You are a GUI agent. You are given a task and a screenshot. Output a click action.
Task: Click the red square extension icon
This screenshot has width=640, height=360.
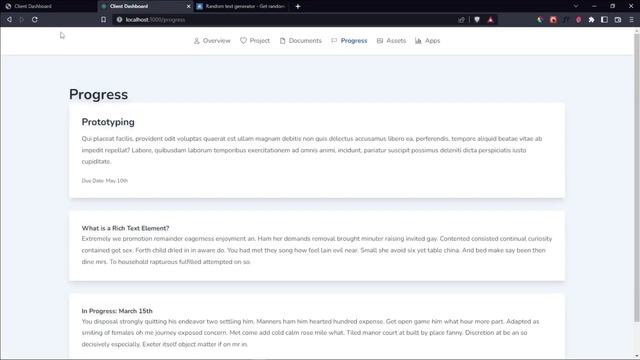tap(553, 20)
